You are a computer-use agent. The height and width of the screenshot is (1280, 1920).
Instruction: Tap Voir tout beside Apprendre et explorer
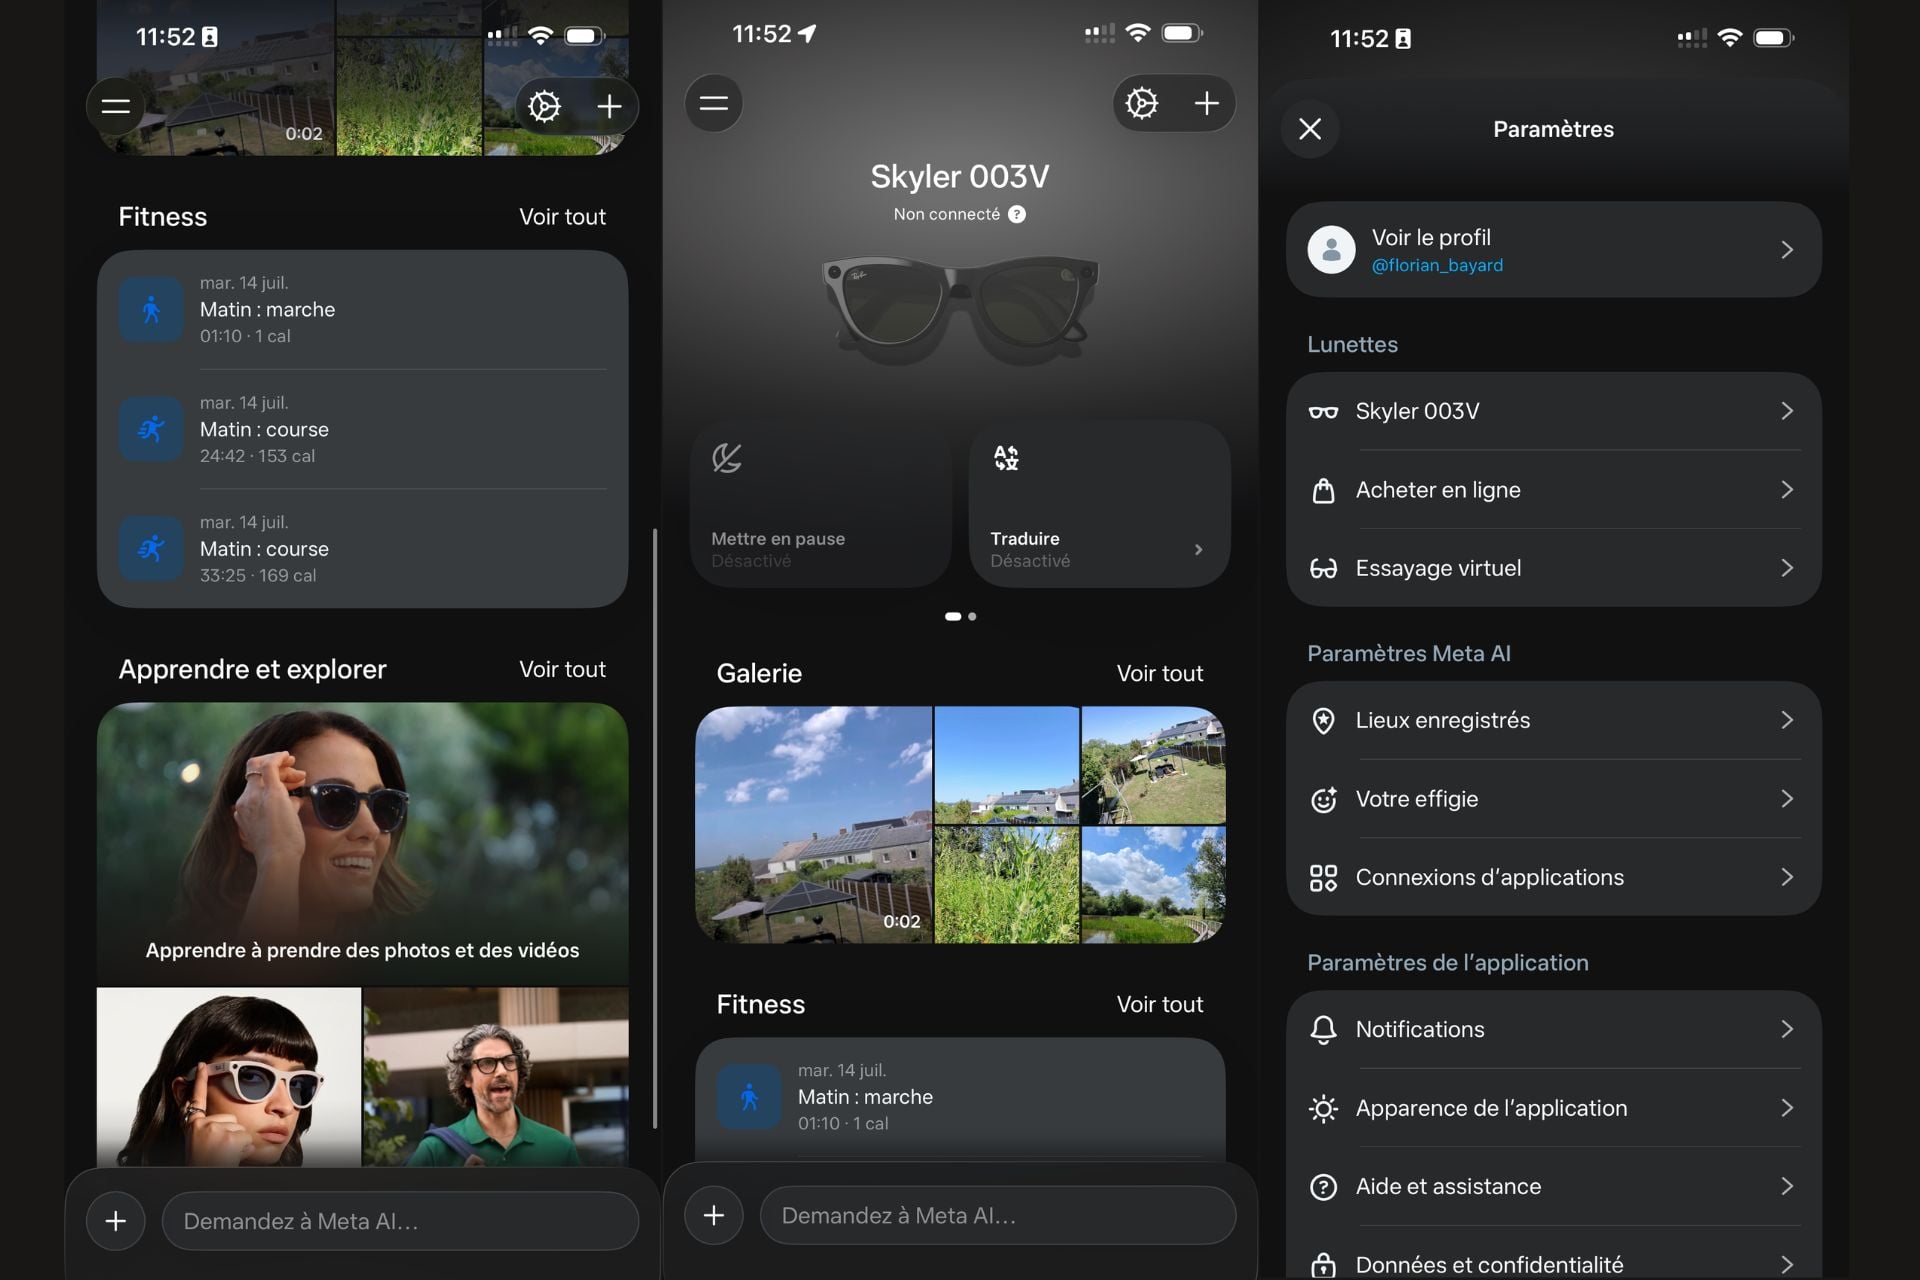(562, 670)
